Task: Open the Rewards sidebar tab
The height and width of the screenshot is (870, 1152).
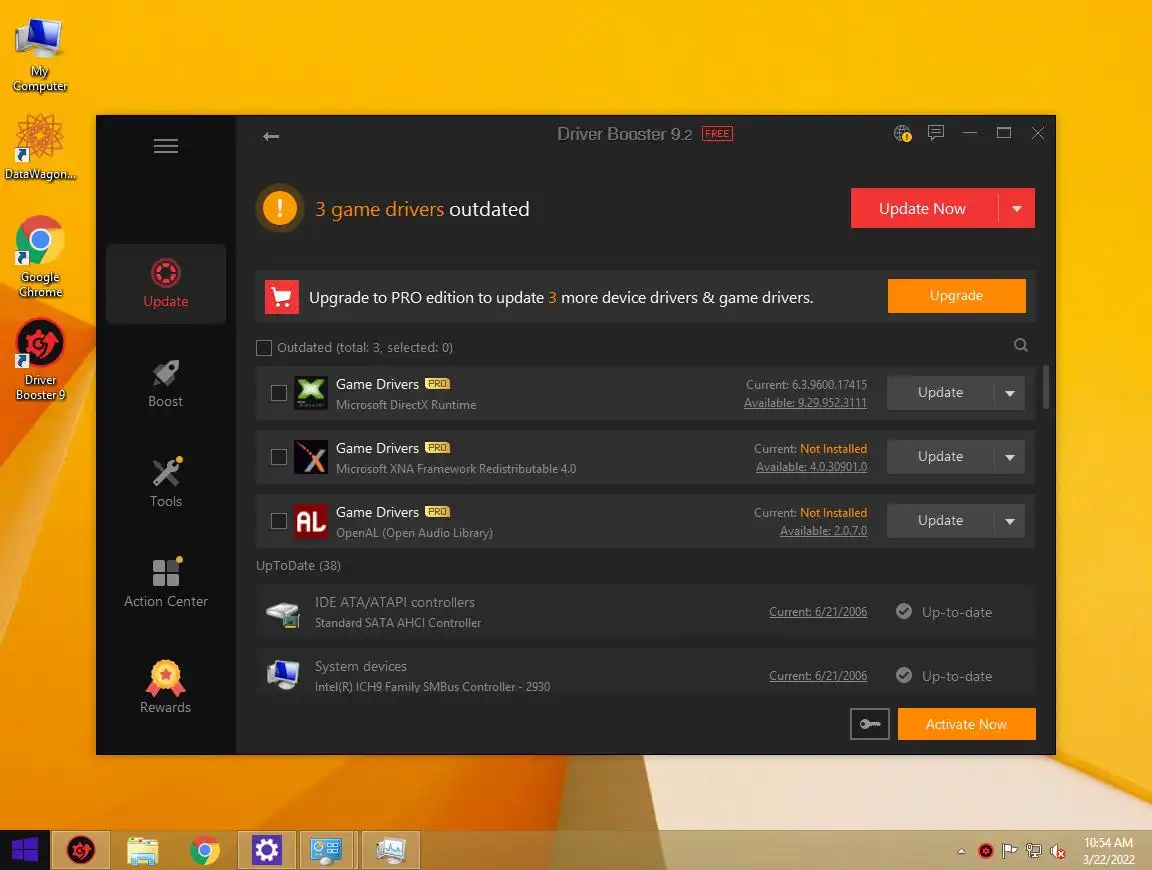Action: [x=166, y=687]
